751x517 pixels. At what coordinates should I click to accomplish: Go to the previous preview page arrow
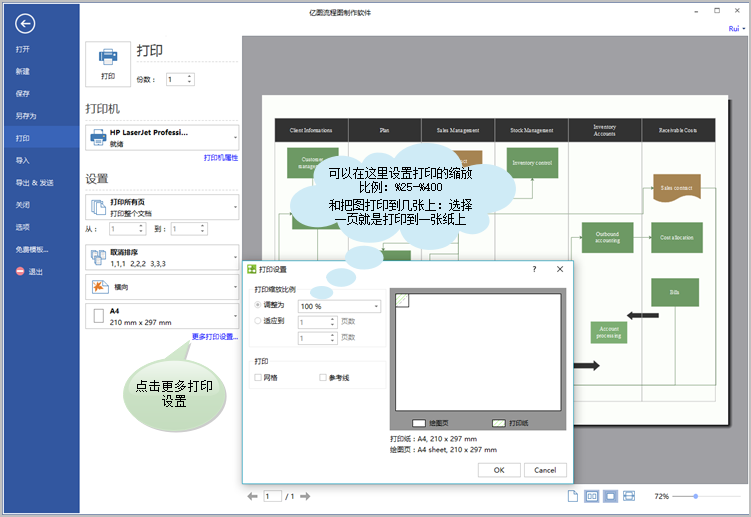pos(252,496)
